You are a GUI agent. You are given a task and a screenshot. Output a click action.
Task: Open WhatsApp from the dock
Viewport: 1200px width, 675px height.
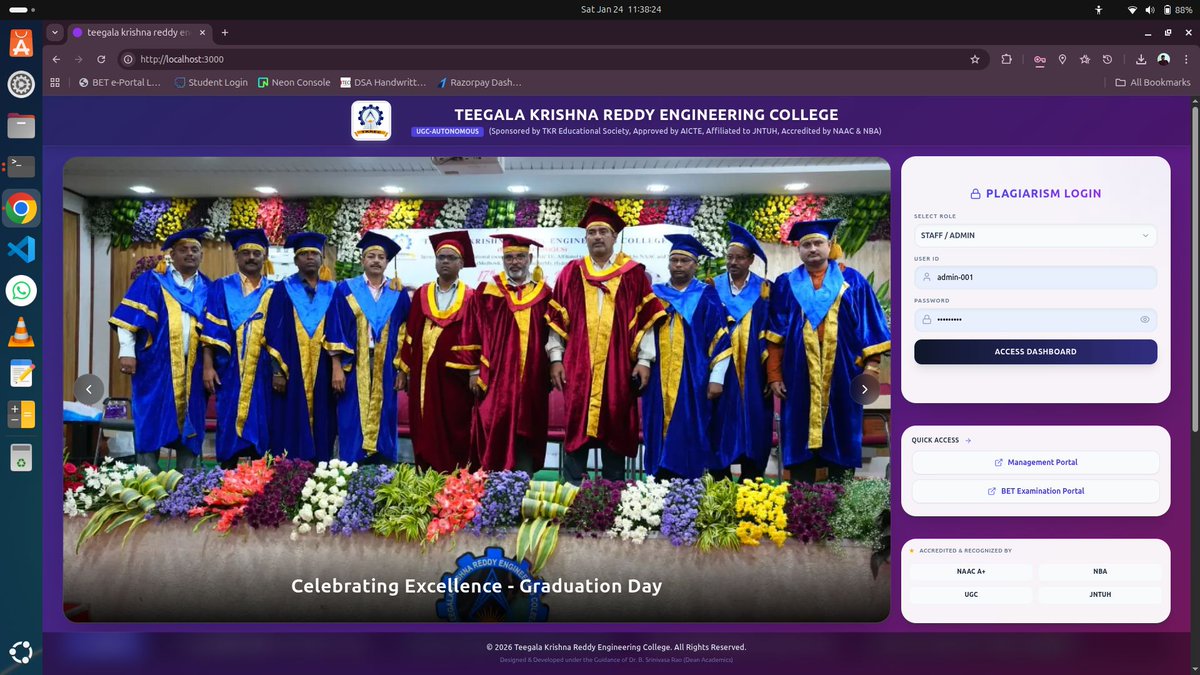pyautogui.click(x=21, y=291)
